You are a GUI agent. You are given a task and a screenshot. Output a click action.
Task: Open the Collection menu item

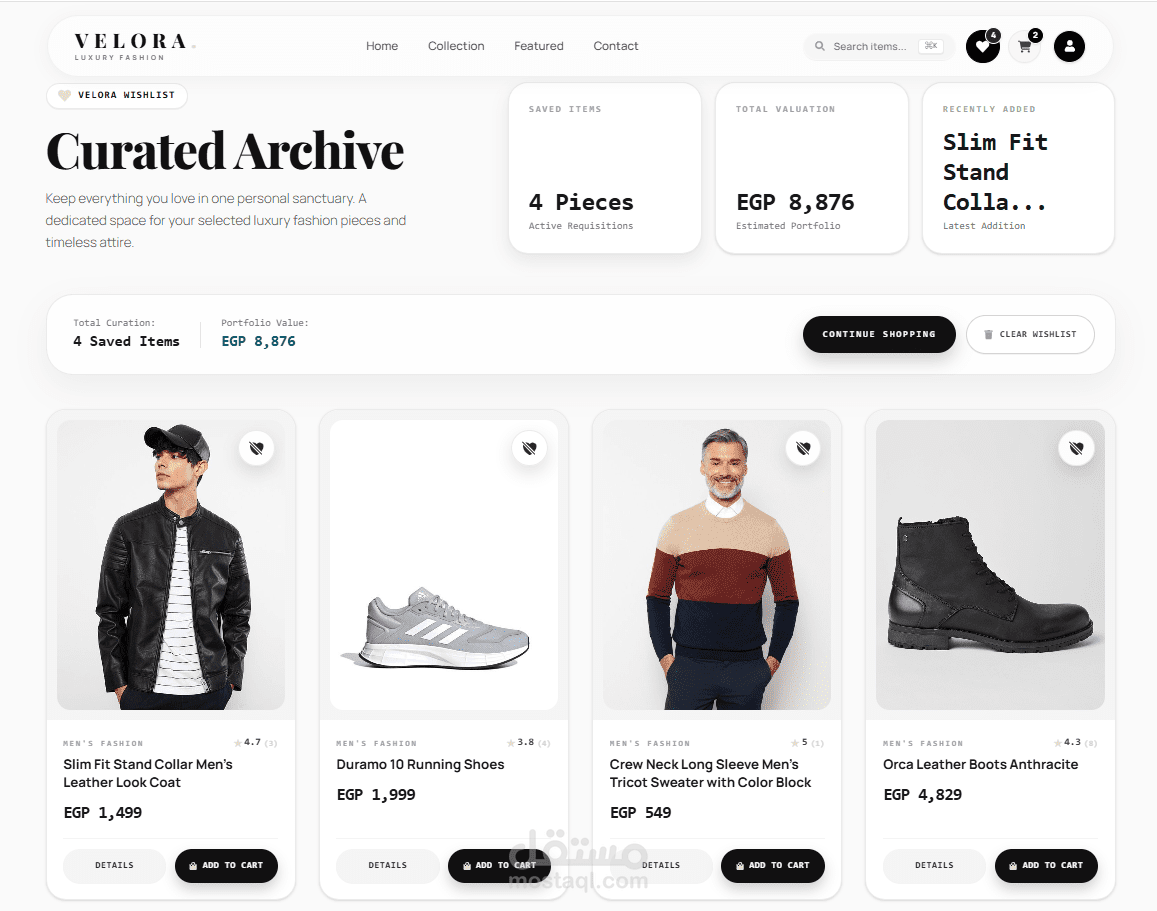pyautogui.click(x=456, y=46)
